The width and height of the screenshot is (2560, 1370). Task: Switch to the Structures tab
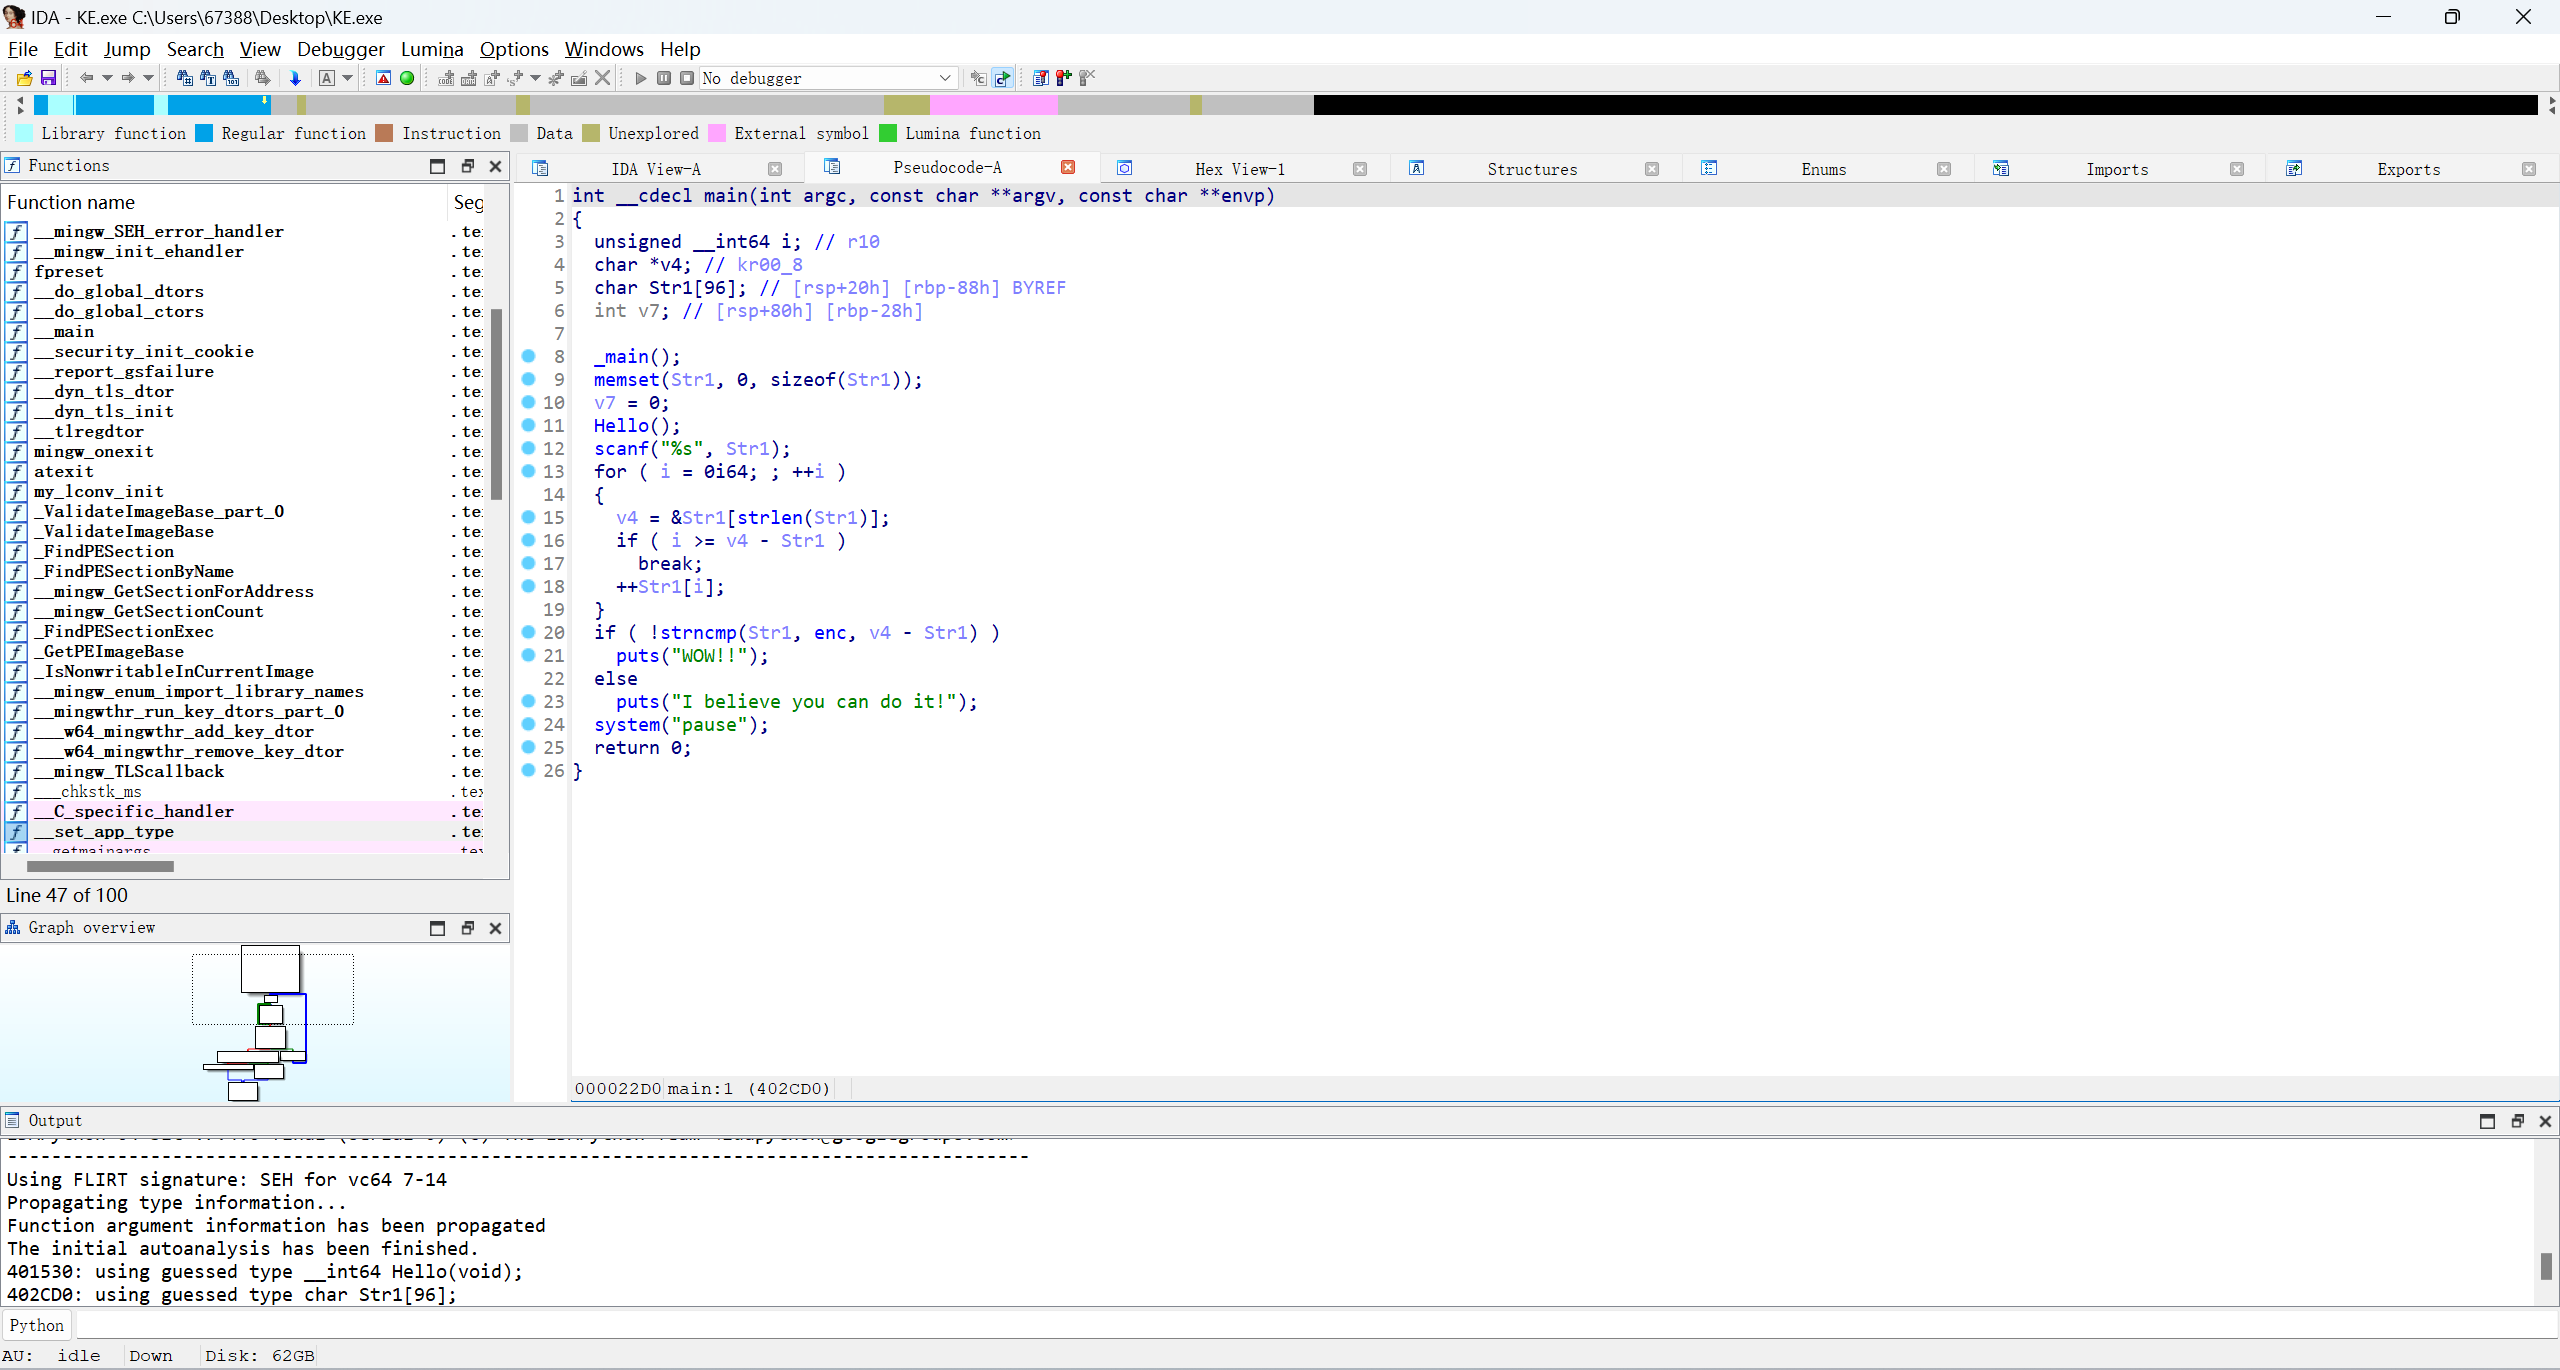pyautogui.click(x=1532, y=169)
